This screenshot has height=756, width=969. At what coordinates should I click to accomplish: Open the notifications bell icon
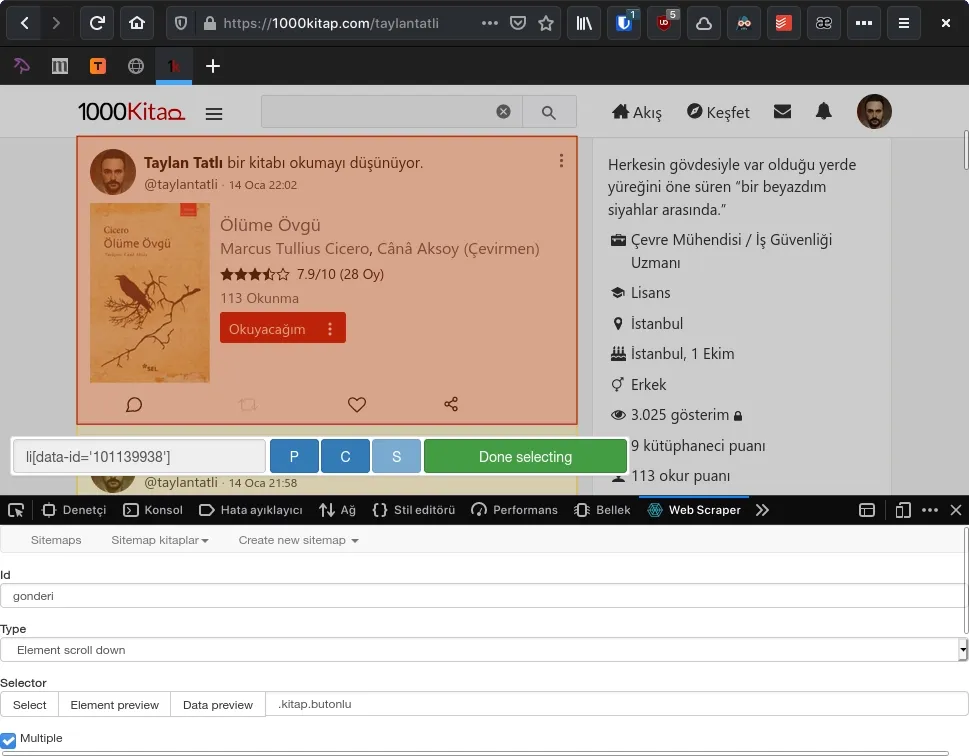[823, 112]
